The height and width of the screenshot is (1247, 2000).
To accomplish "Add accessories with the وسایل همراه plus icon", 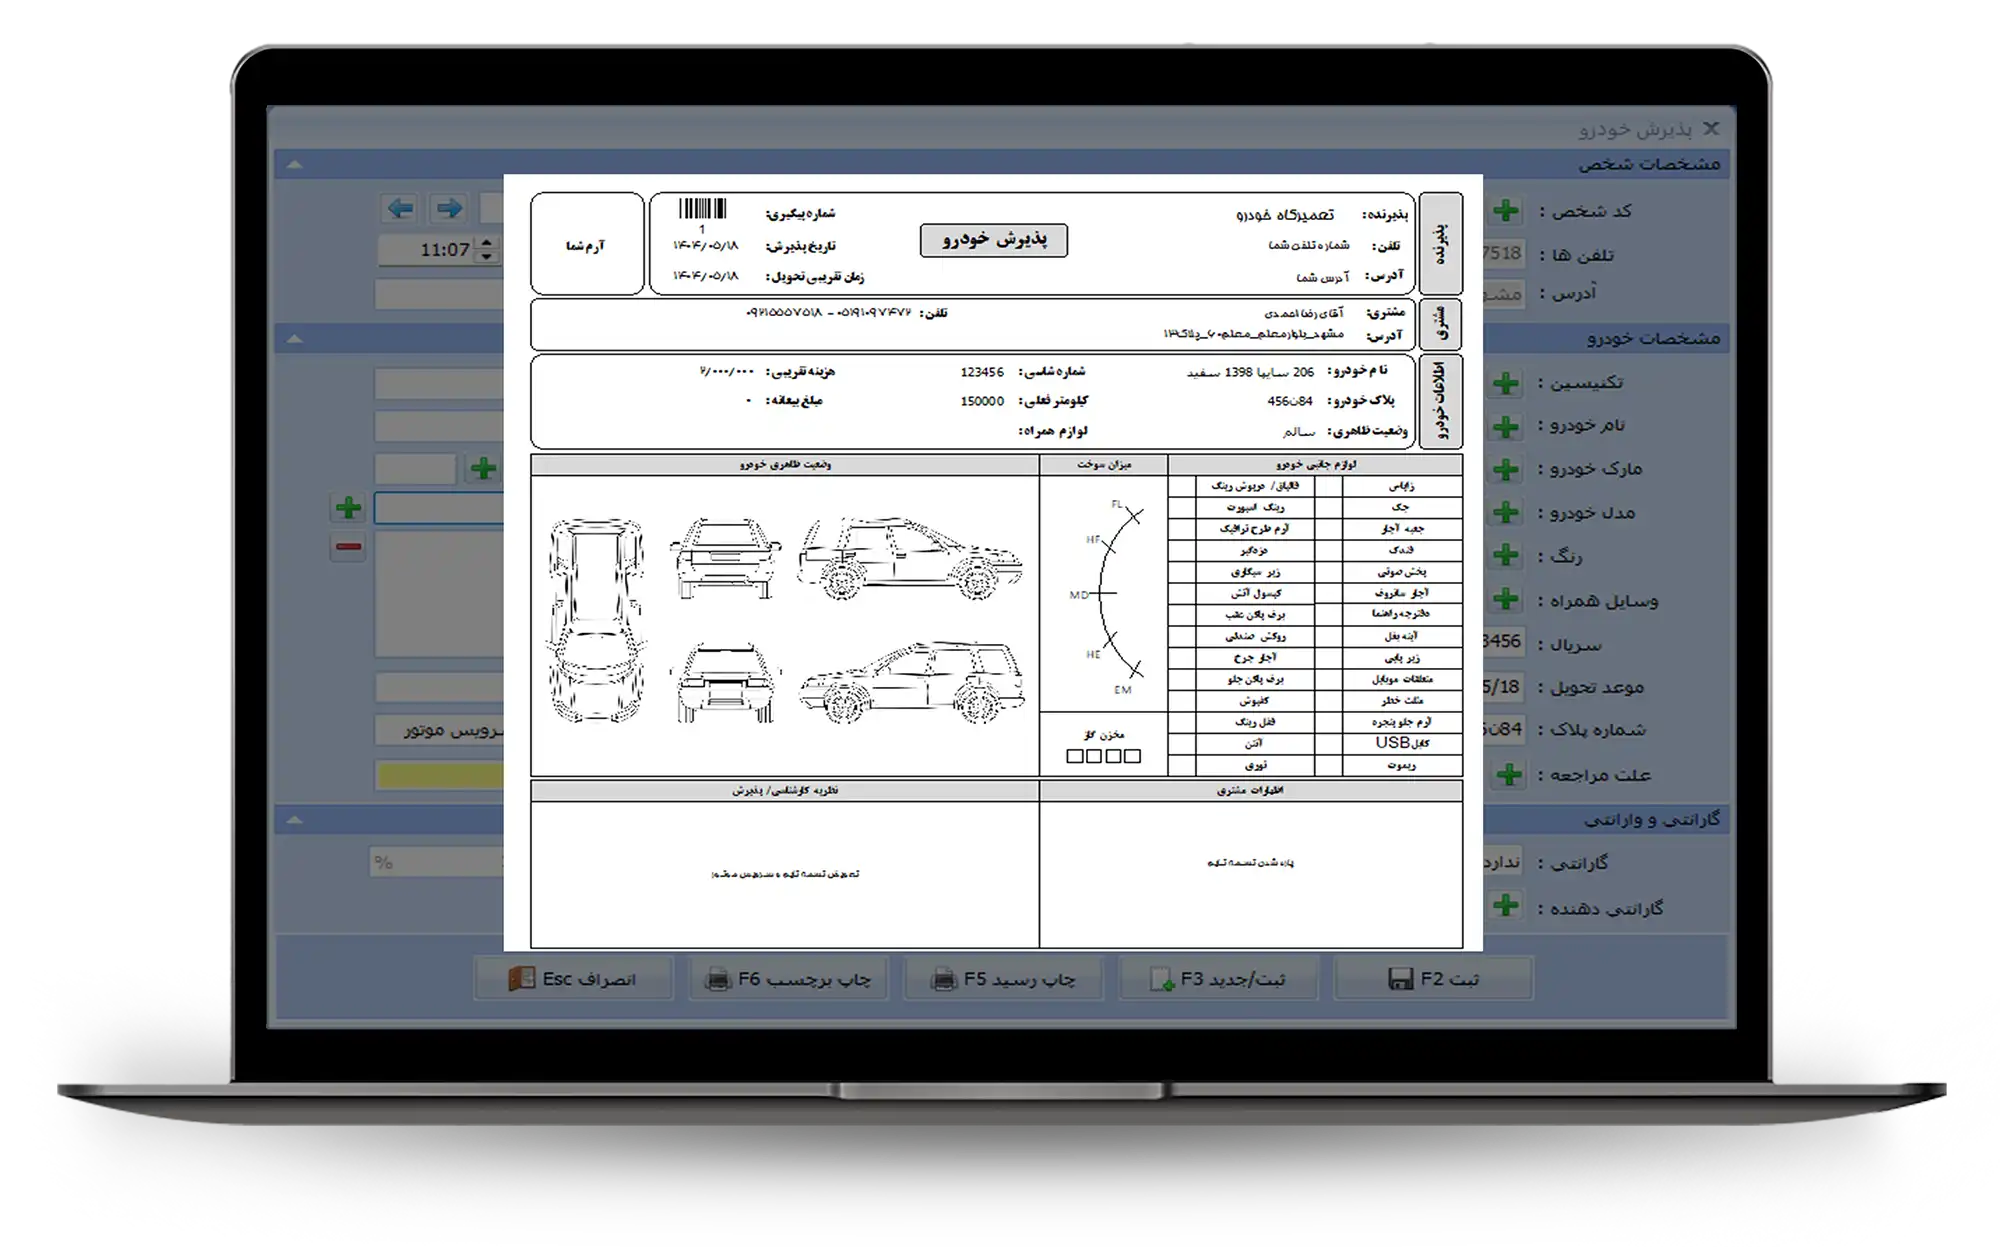I will 1506,600.
